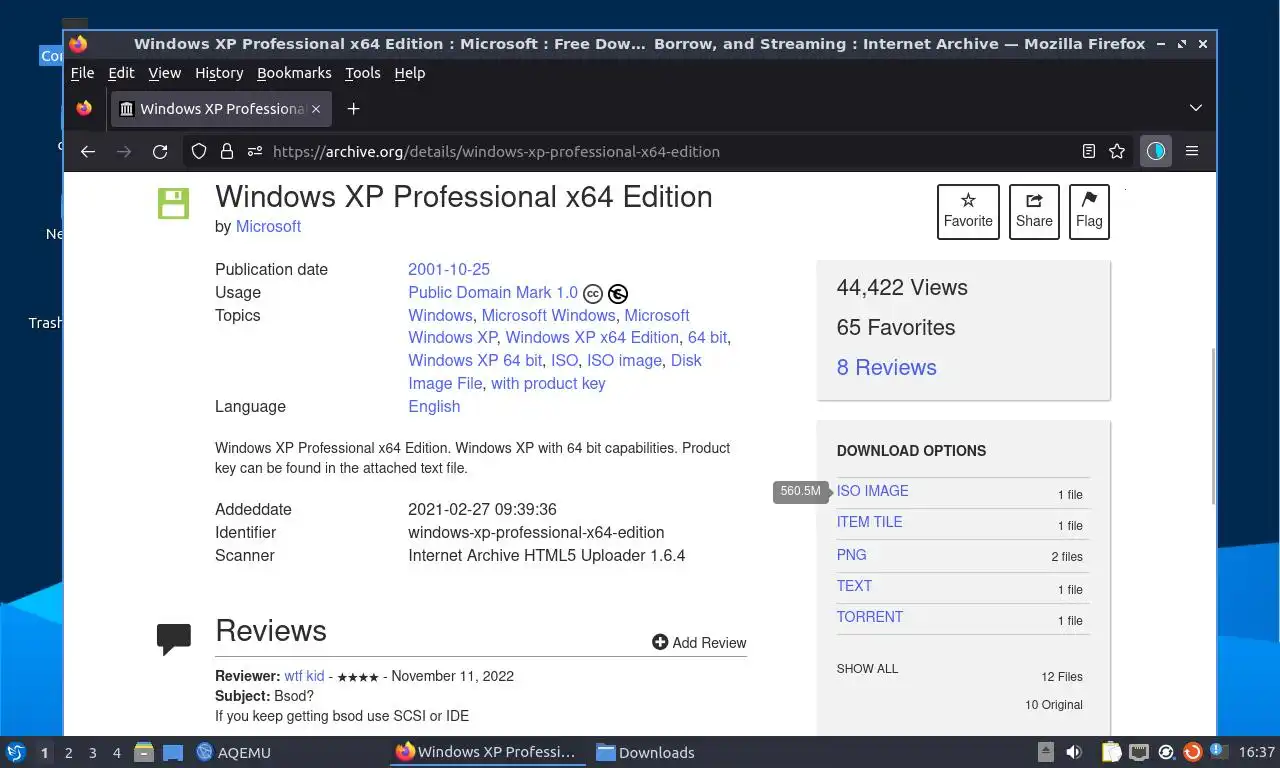Favorite this item with the star button
Image resolution: width=1280 pixels, height=768 pixels.
[x=968, y=211]
